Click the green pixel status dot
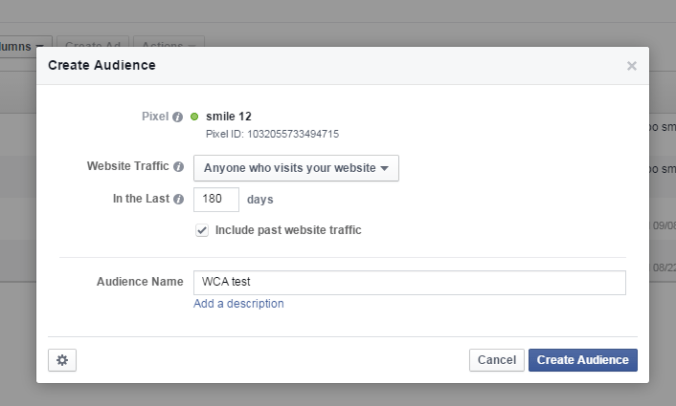The width and height of the screenshot is (676, 406). click(195, 117)
